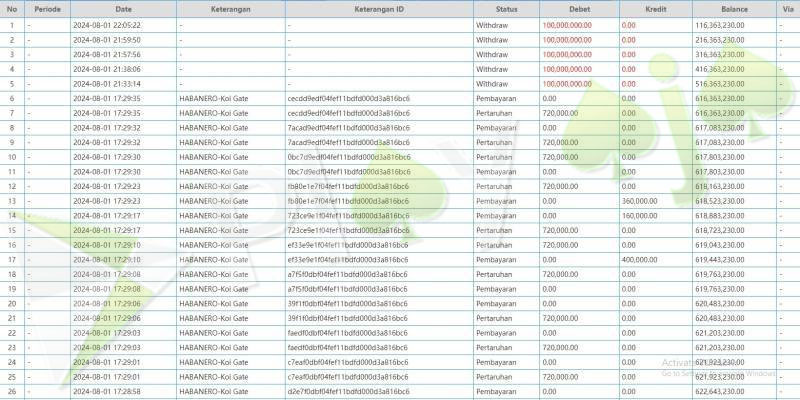Click the Withdraw status in row 1

point(492,24)
